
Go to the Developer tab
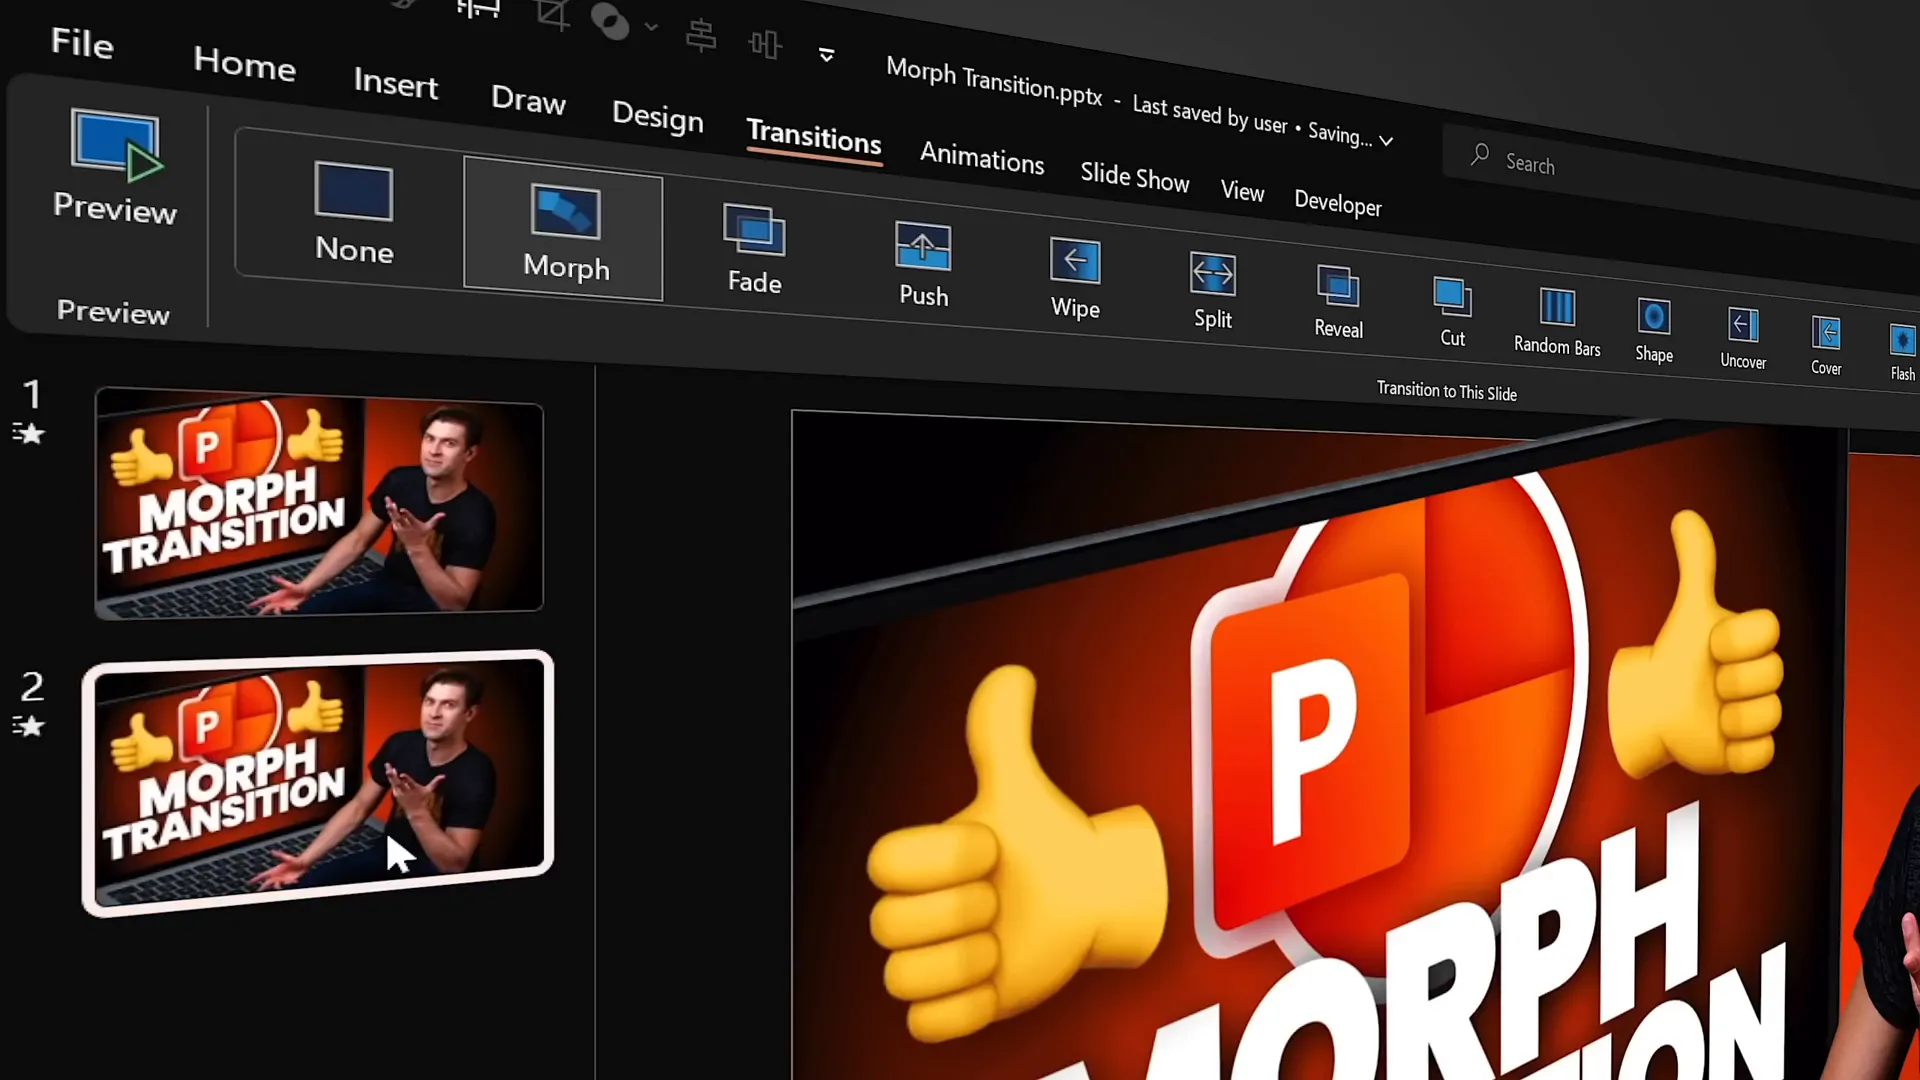(x=1338, y=203)
